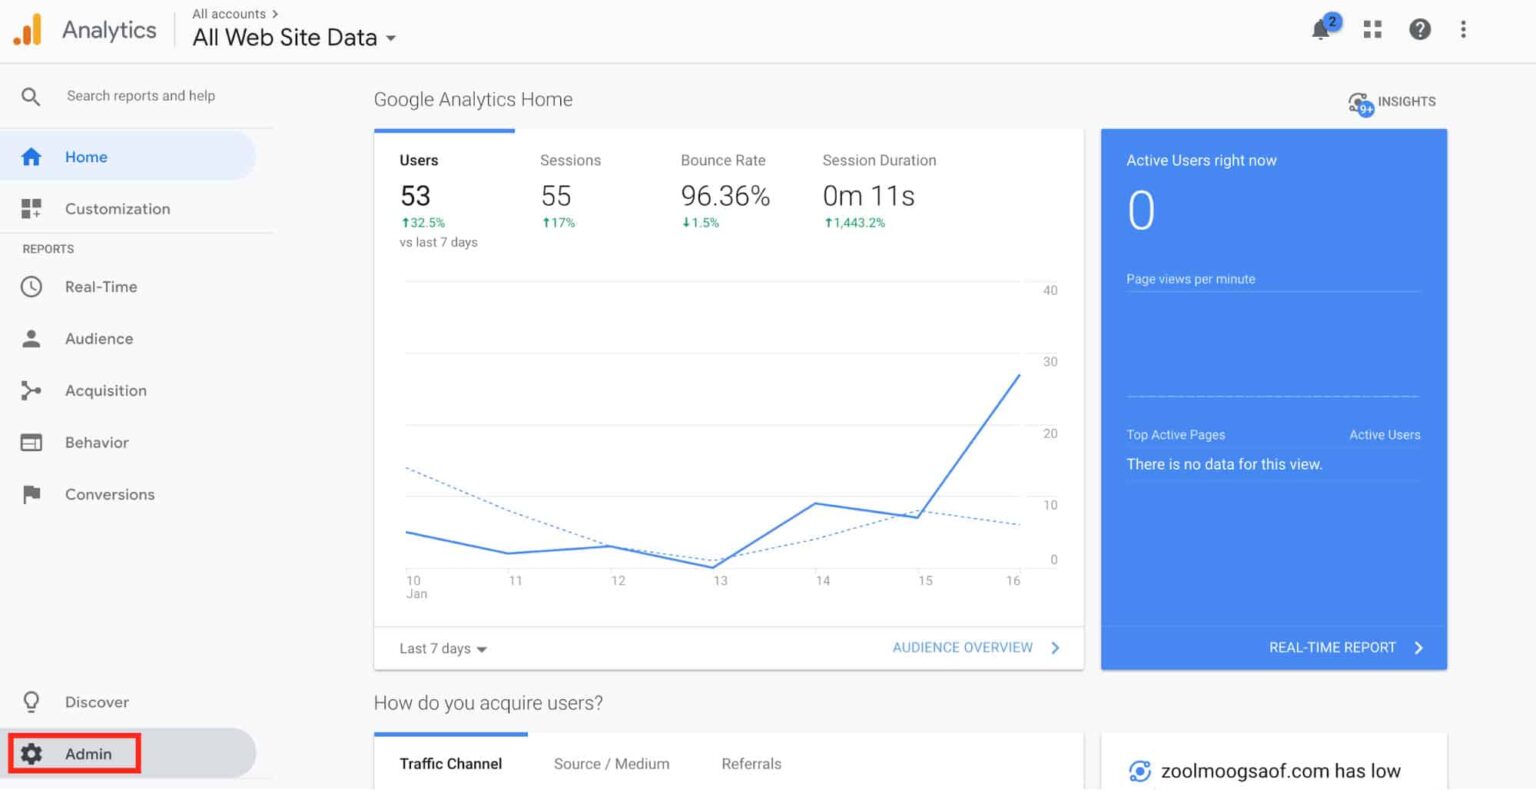Open the Google apps grid icon
The image size is (1536, 790).
[x=1372, y=30]
